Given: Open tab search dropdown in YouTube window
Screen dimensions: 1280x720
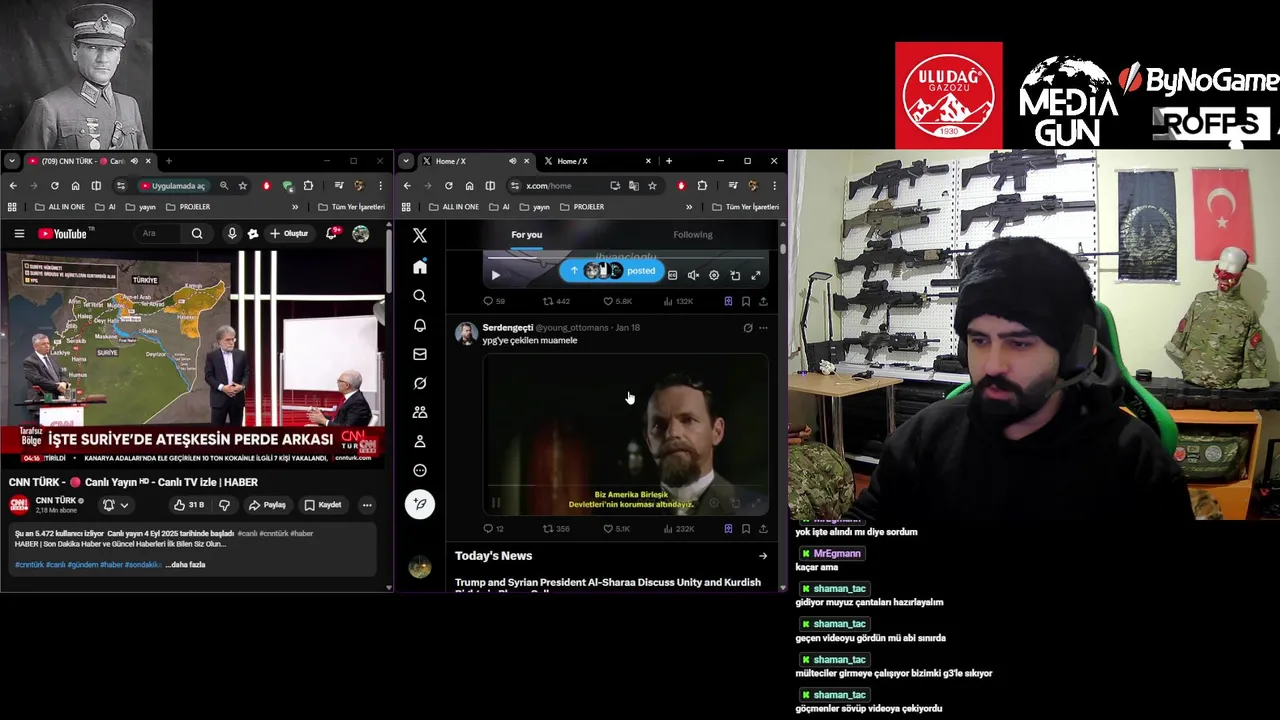Looking at the screenshot, I should click(11, 161).
